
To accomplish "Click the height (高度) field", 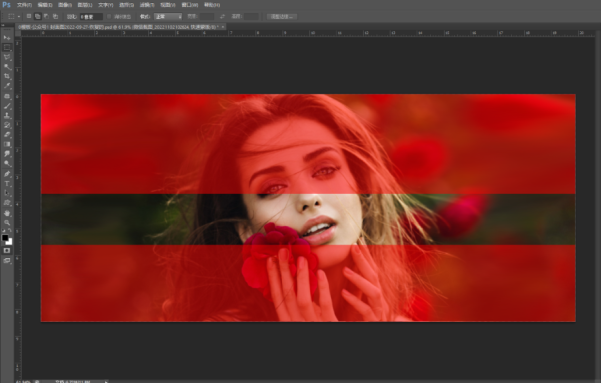I will (x=251, y=17).
